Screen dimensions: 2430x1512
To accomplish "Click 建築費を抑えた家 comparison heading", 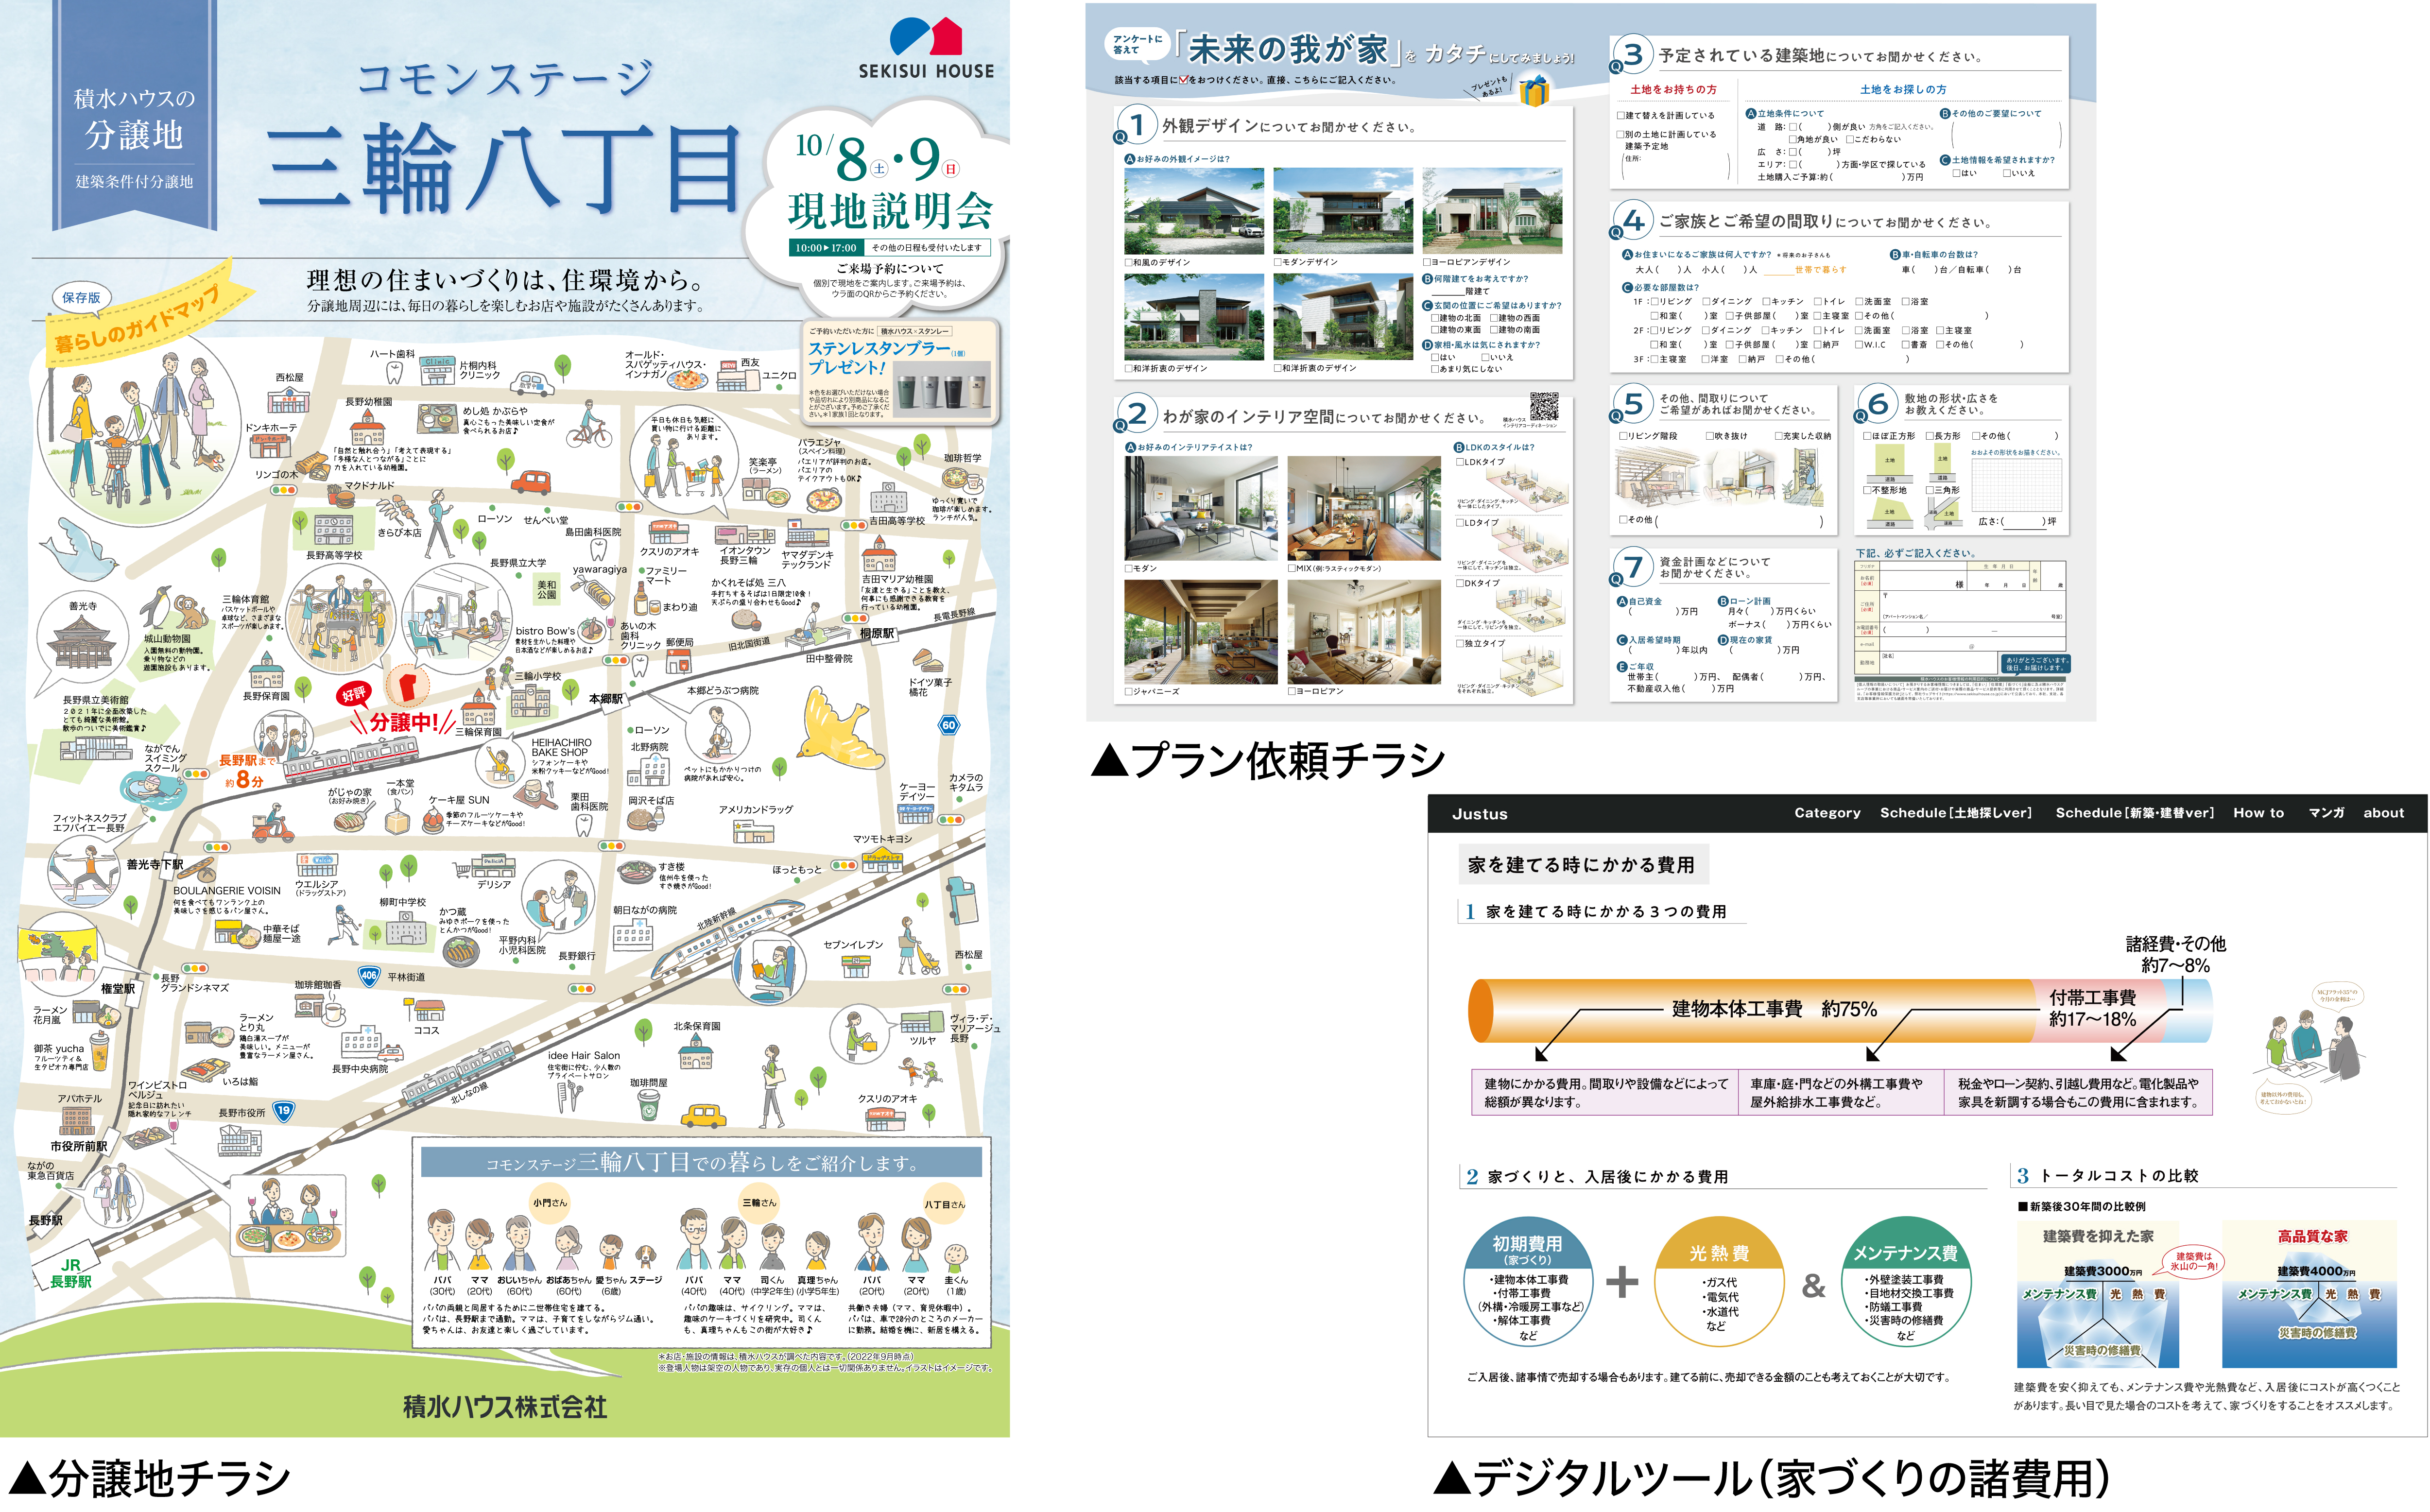I will pos(2097,1235).
